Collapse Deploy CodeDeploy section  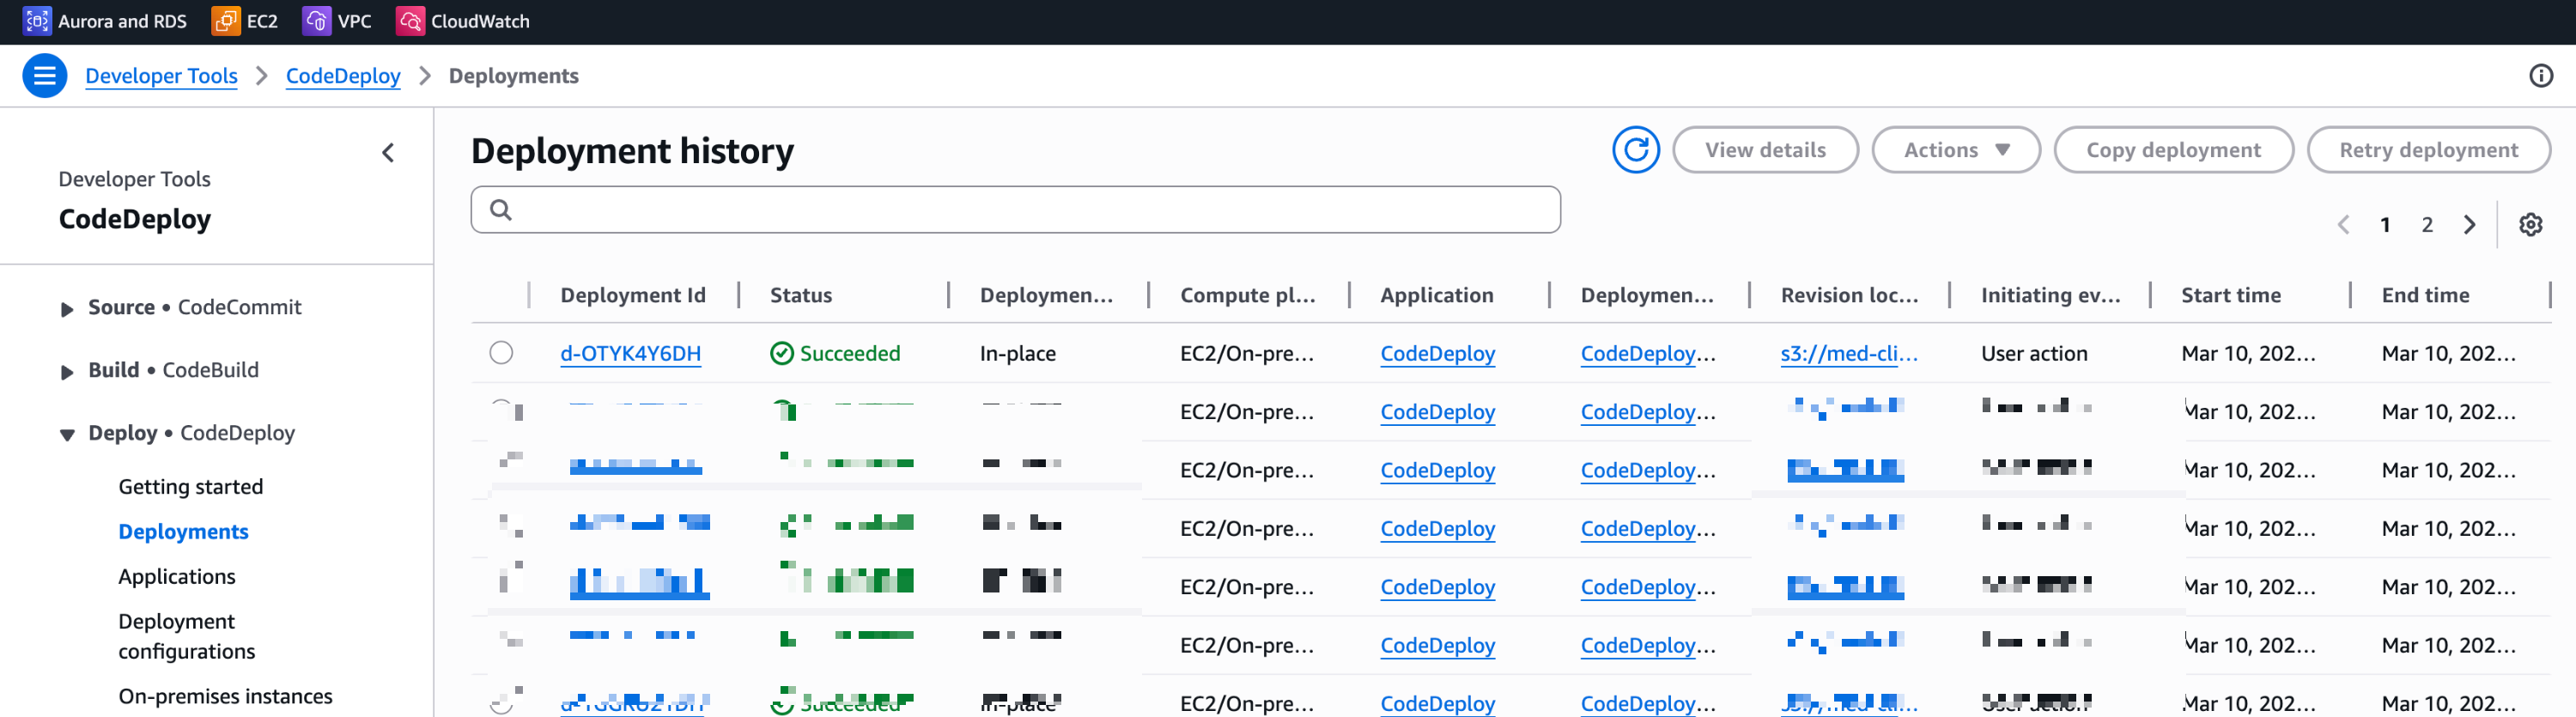[66, 435]
